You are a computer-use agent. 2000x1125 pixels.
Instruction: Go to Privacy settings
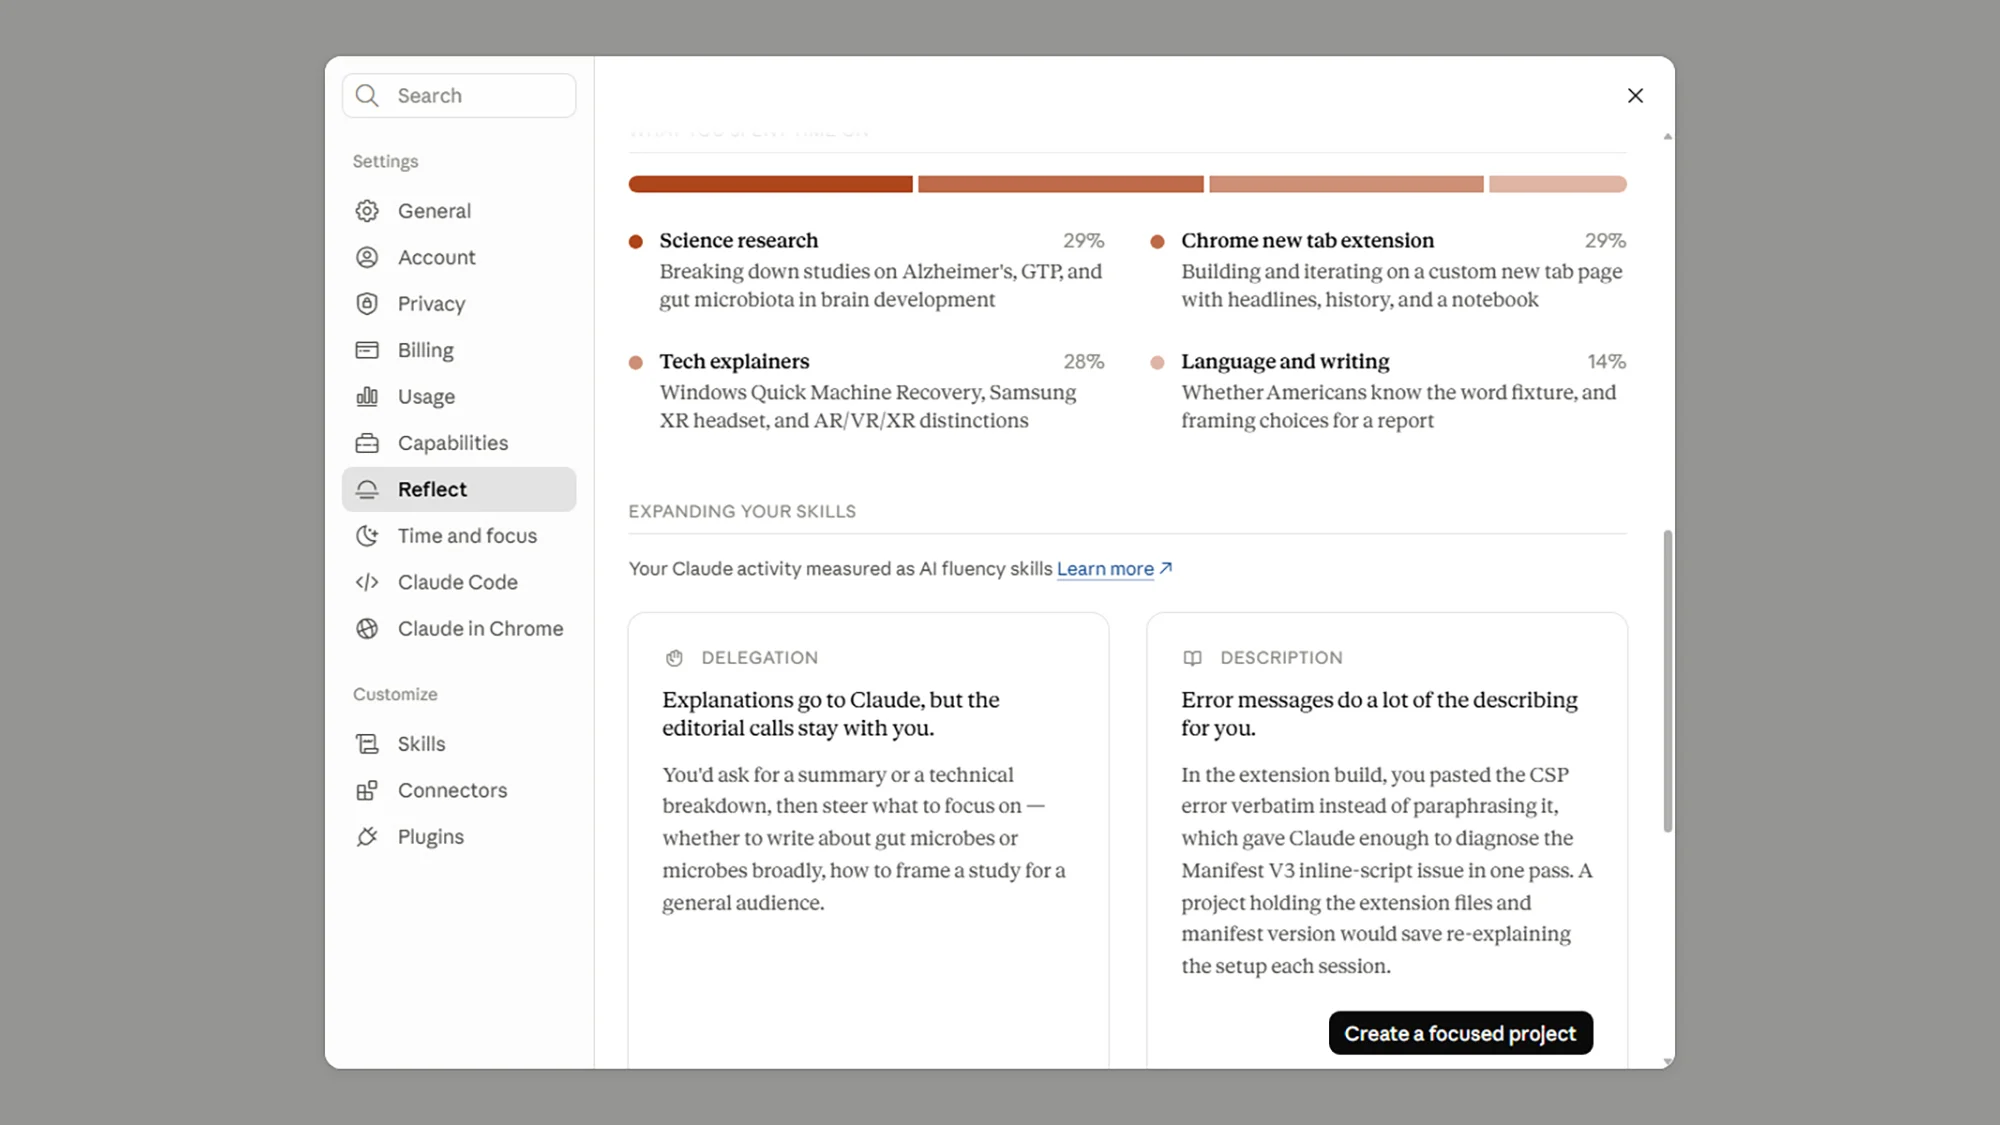pyautogui.click(x=459, y=304)
